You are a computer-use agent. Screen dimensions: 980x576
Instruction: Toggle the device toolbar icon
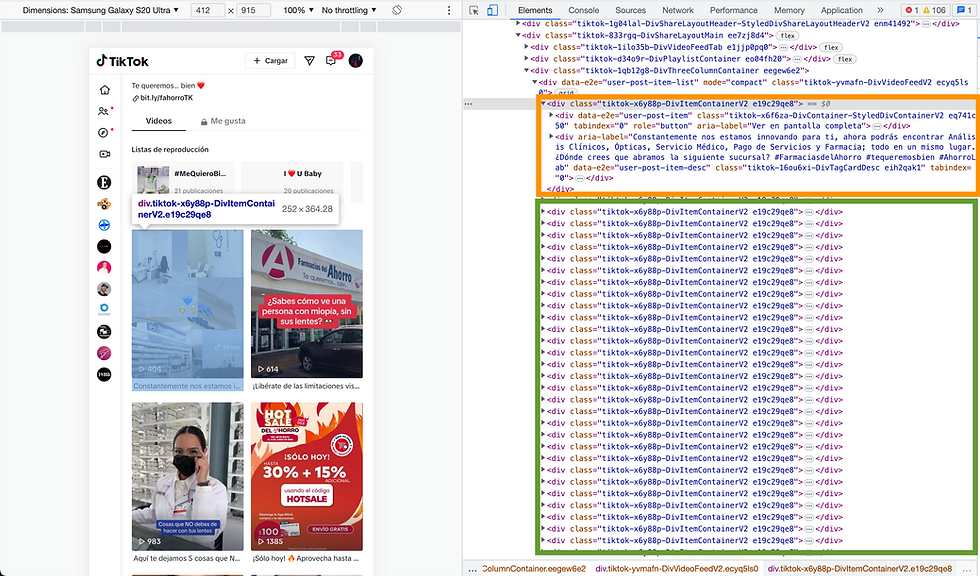(492, 10)
